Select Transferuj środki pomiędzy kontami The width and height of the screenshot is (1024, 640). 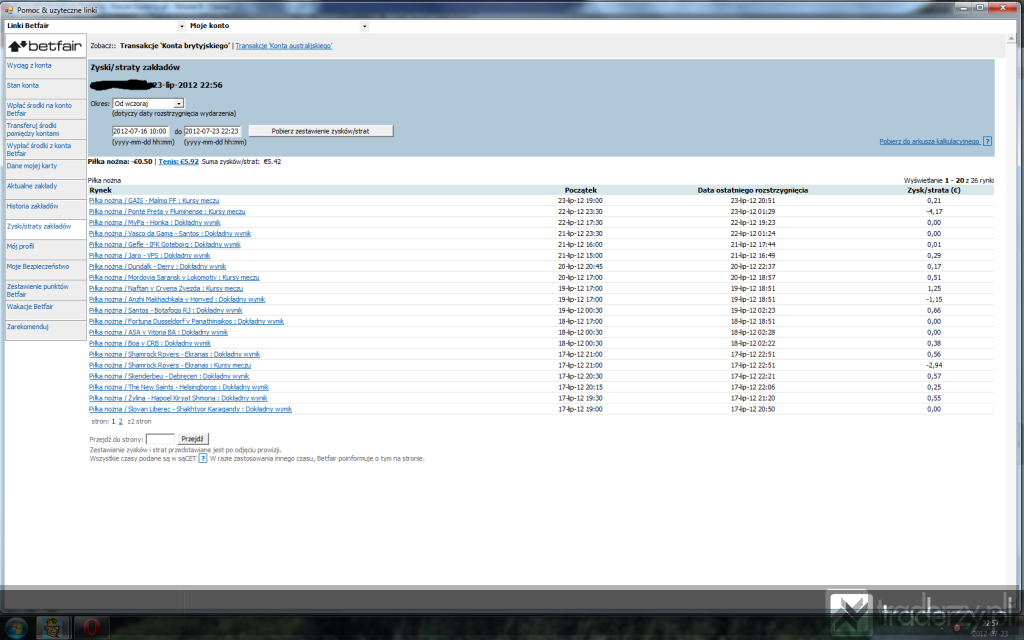[x=33, y=129]
